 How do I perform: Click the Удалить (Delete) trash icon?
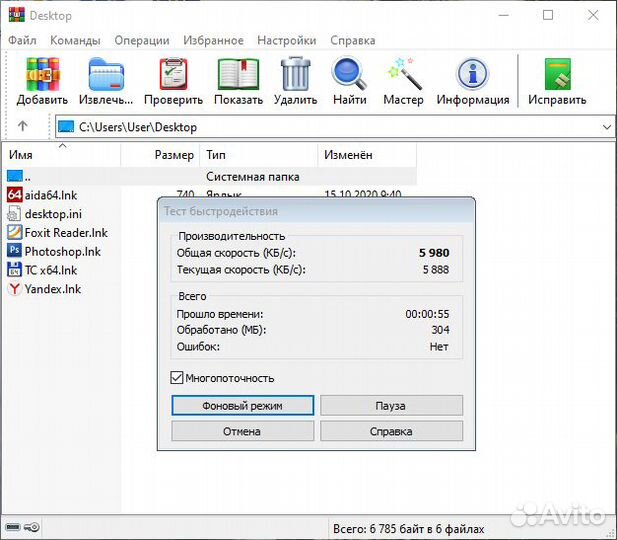point(295,76)
